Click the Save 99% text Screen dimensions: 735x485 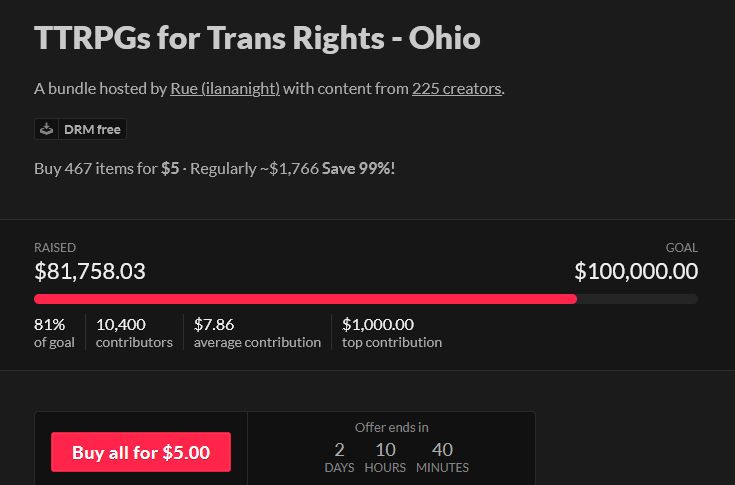pos(358,169)
